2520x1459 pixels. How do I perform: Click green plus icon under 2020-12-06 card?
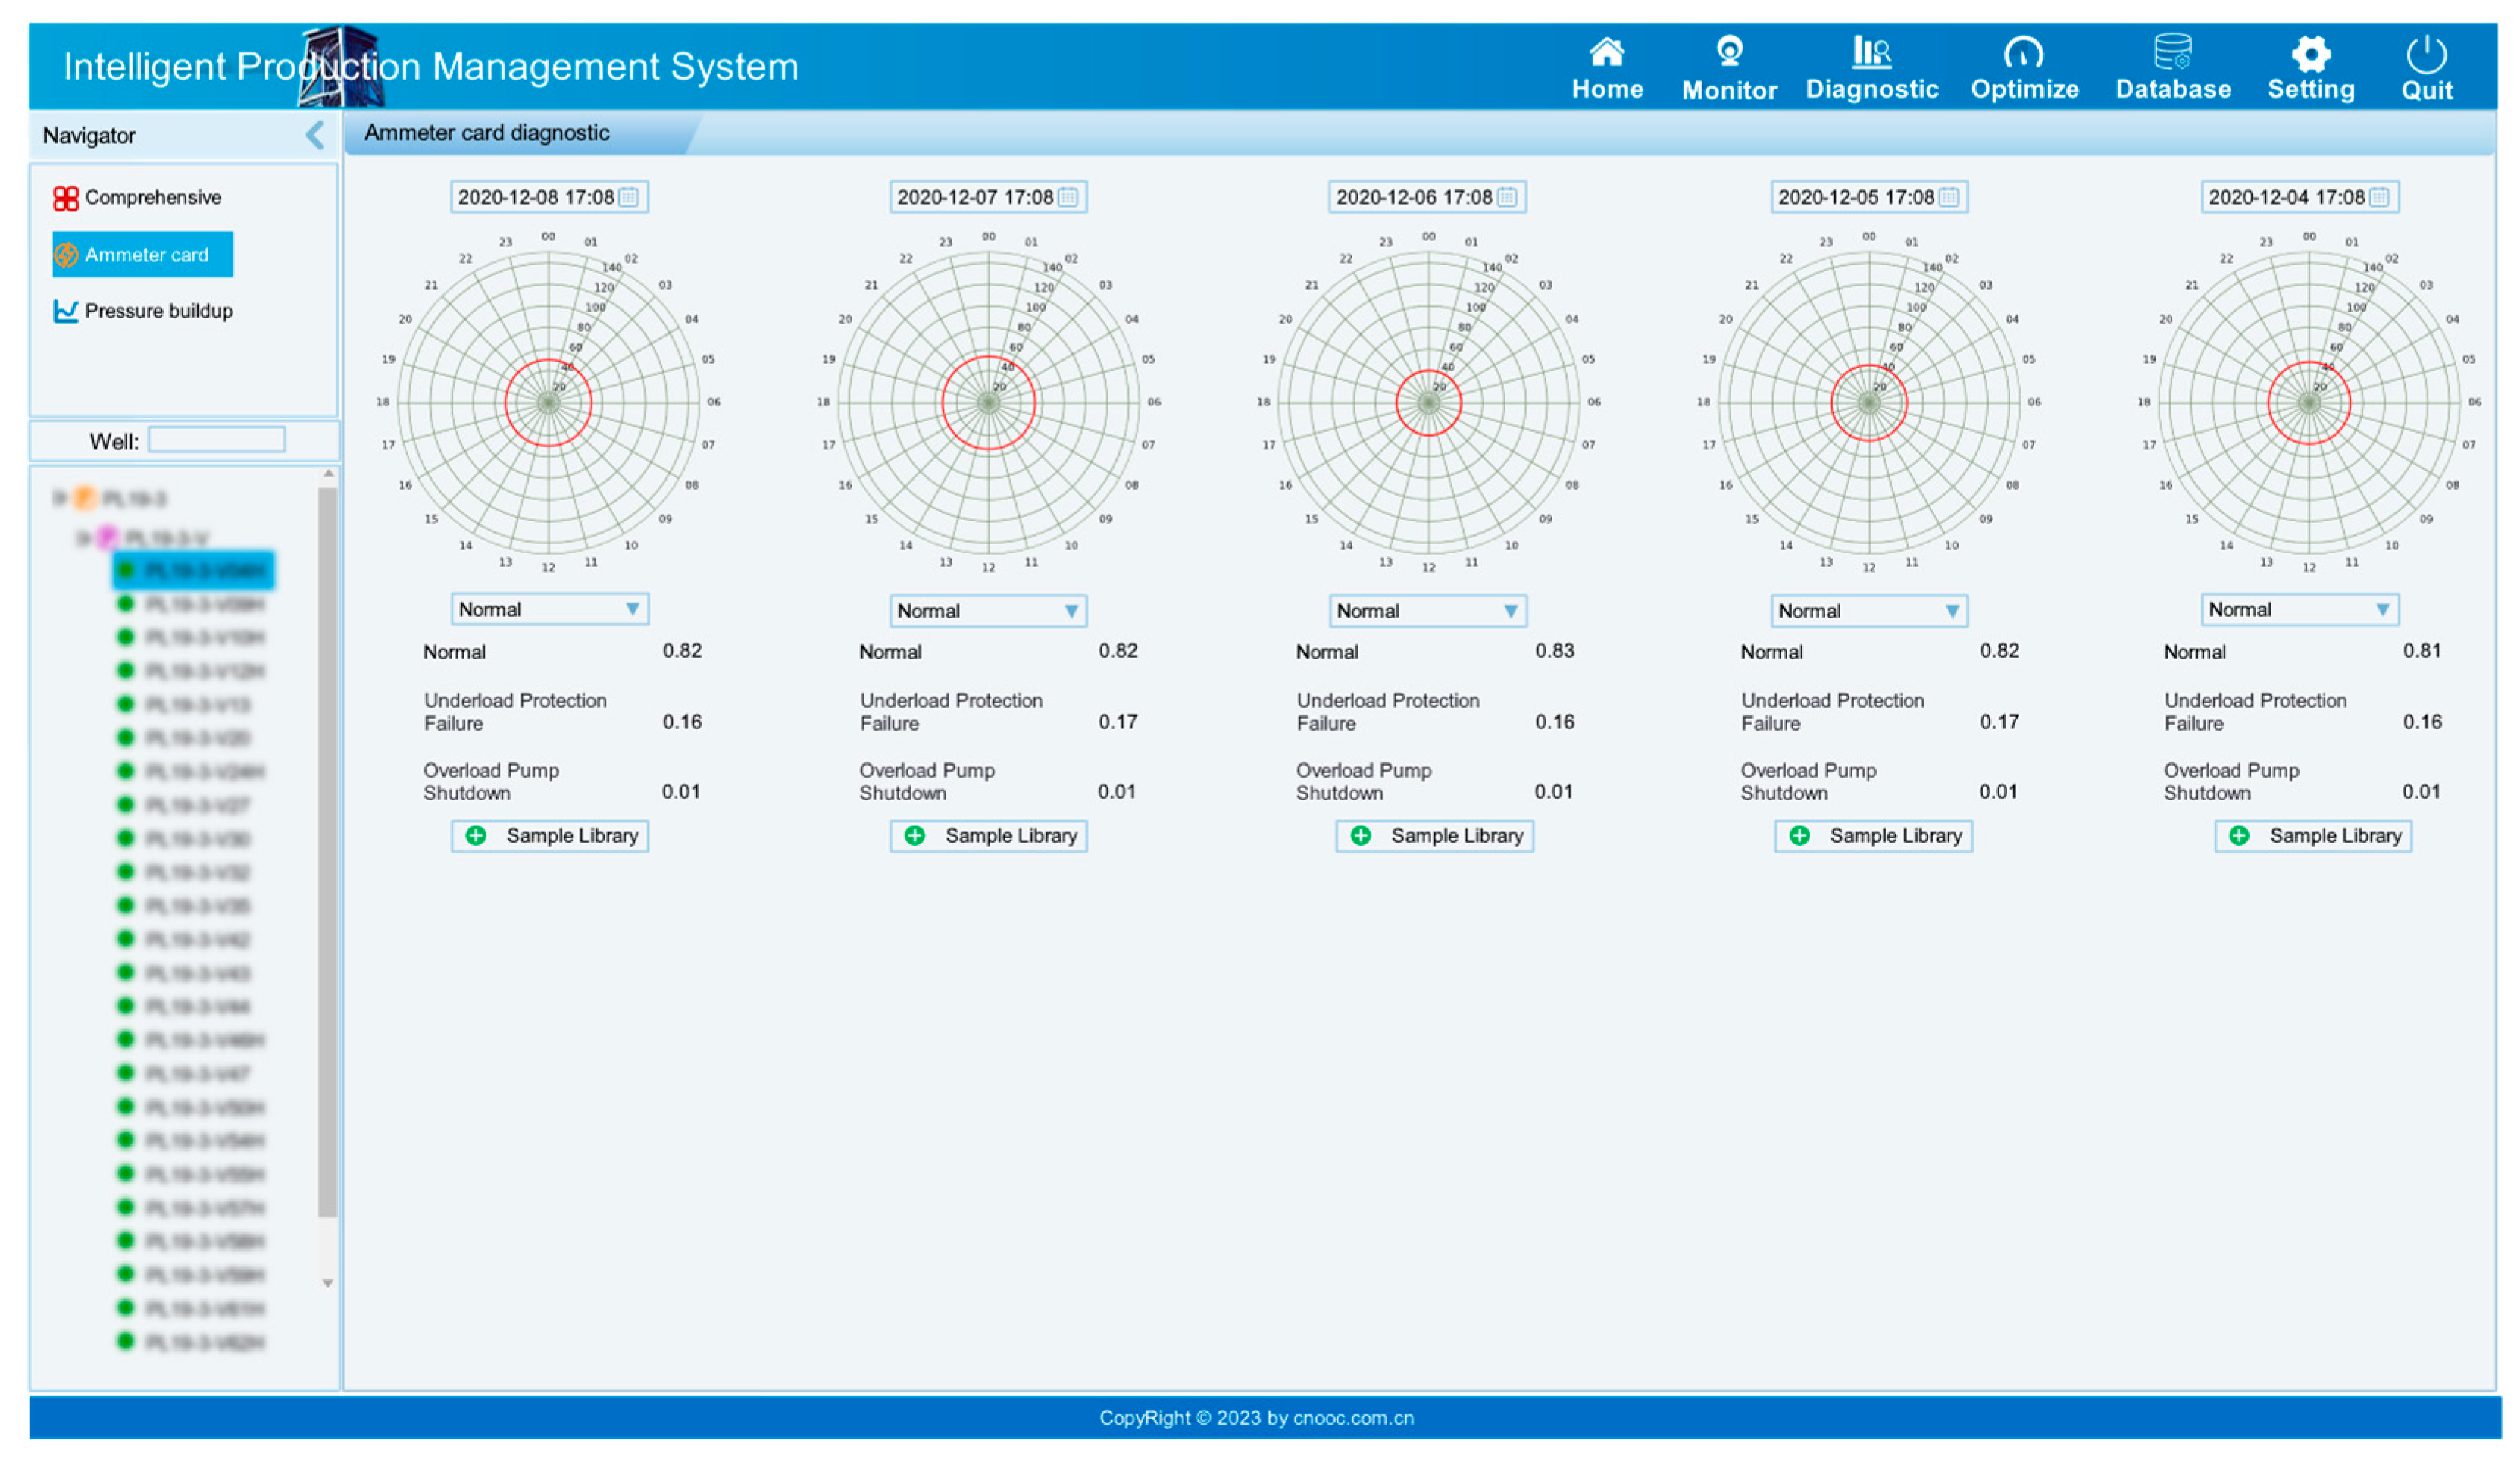point(1361,836)
